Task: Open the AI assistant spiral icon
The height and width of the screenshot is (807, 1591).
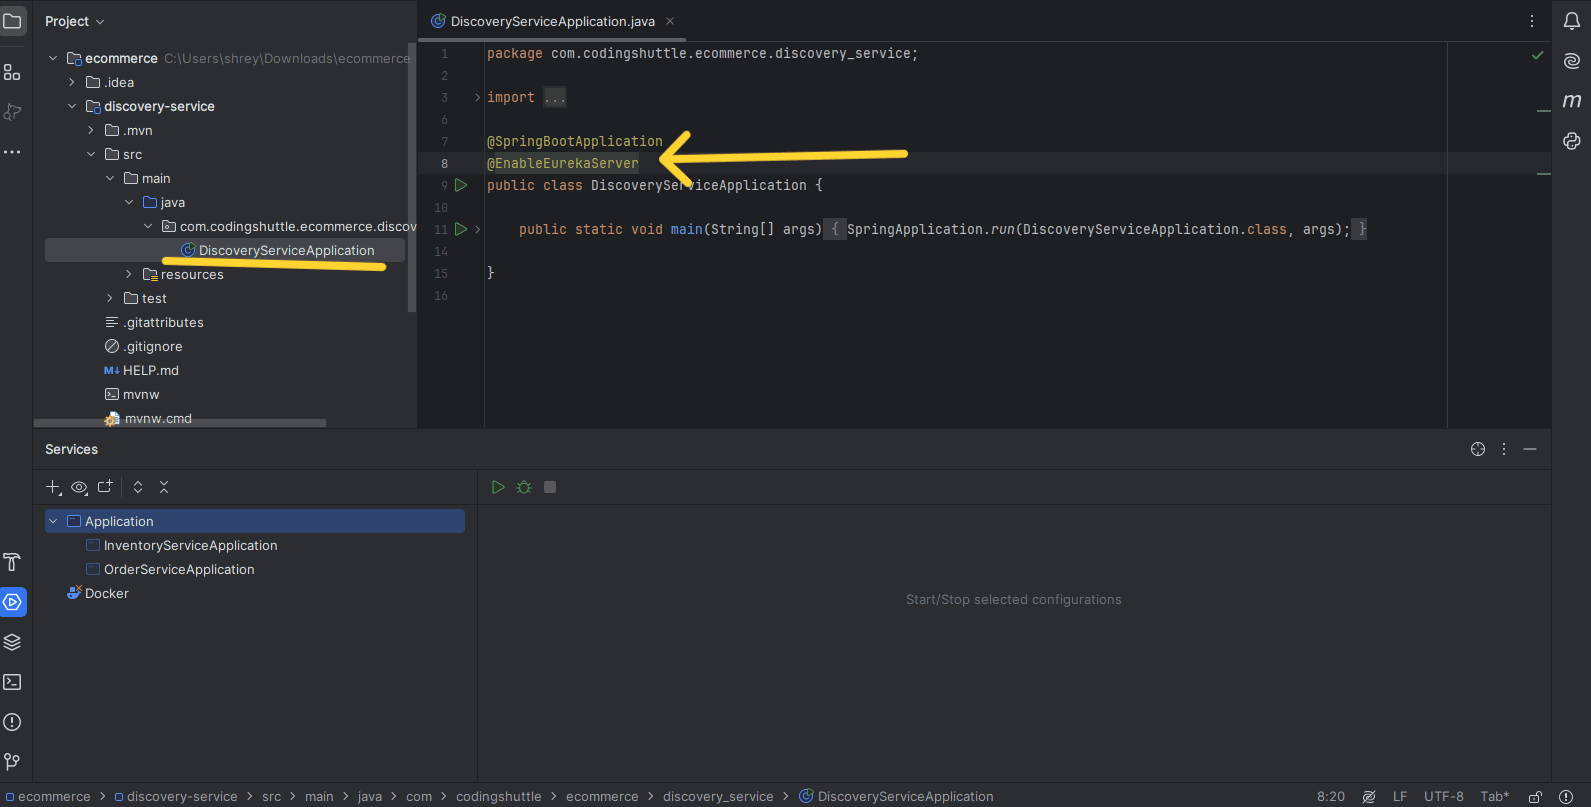Action: 1572,61
